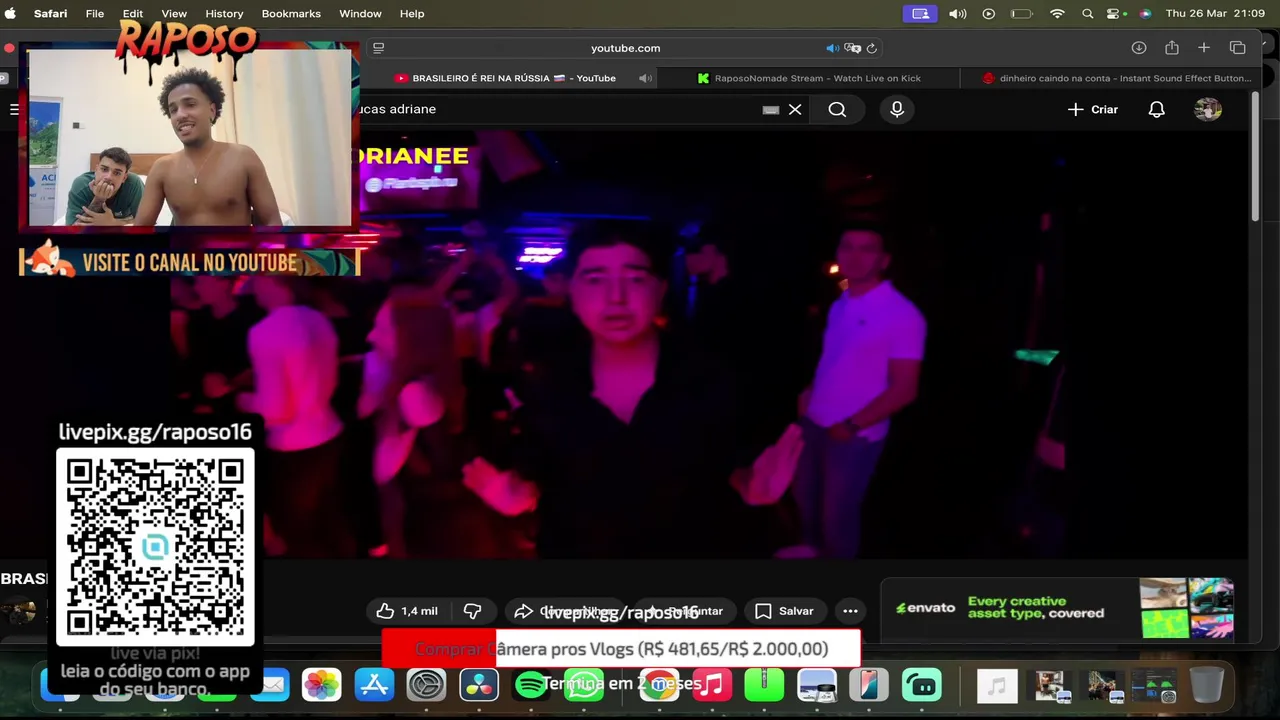Open Mail from the Dock
1280x720 pixels.
pyautogui.click(x=272, y=685)
